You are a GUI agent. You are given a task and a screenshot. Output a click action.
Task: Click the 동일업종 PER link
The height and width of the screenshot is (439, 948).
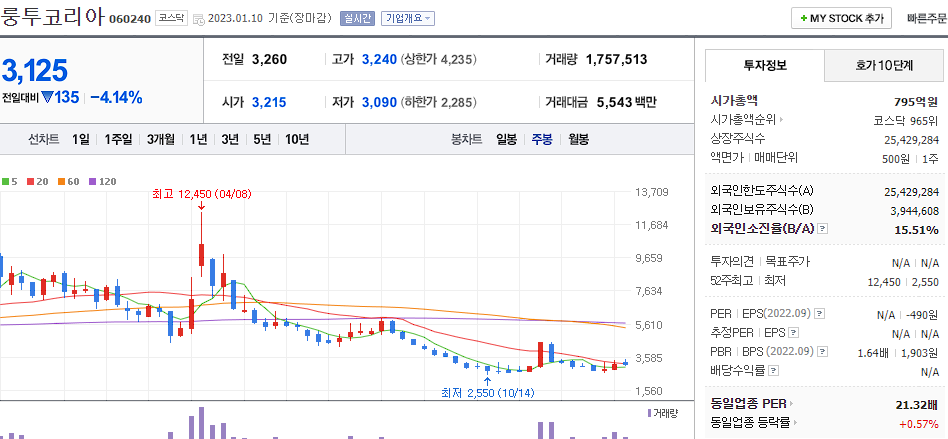(x=748, y=403)
